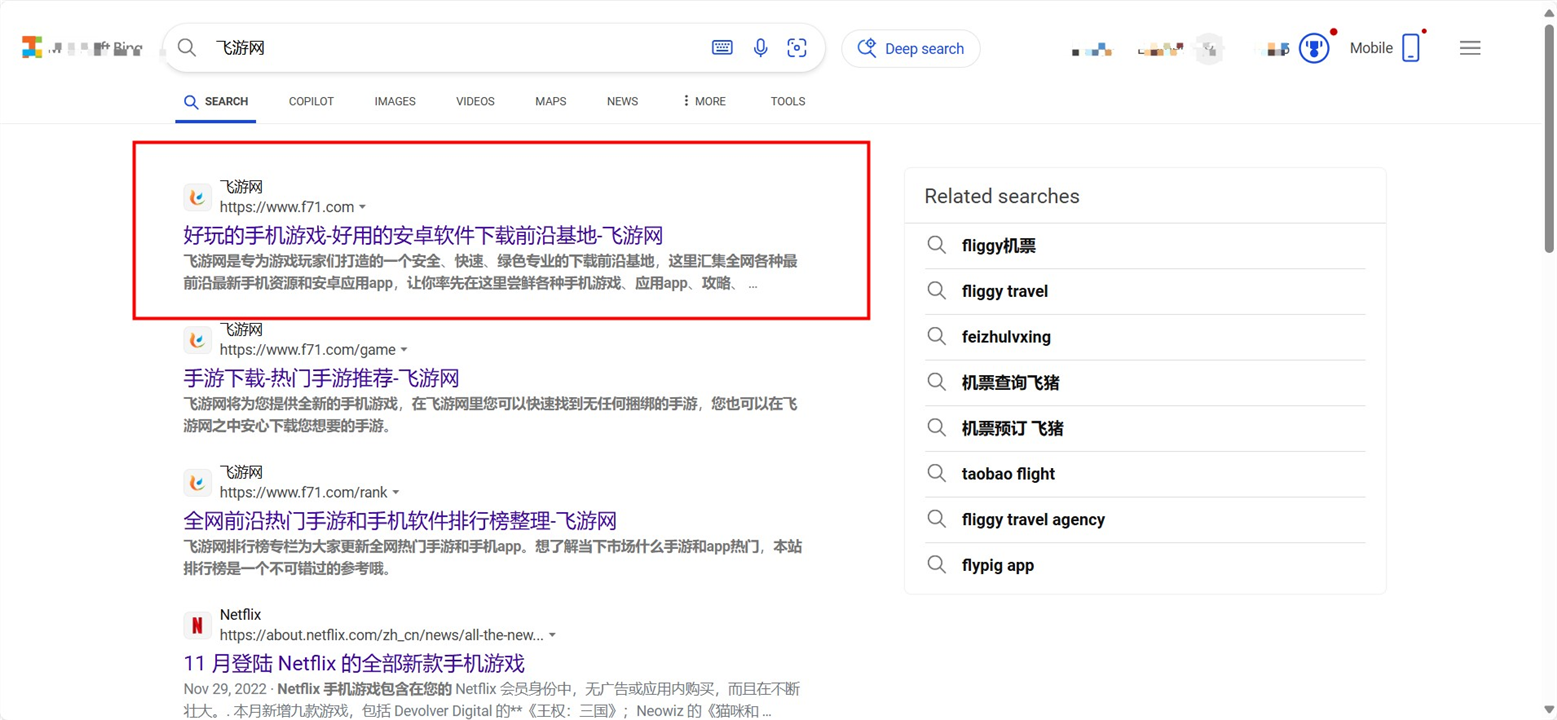Viewport: 1557px width, 720px height.
Task: Click the Mobile phone icon
Action: [x=1411, y=48]
